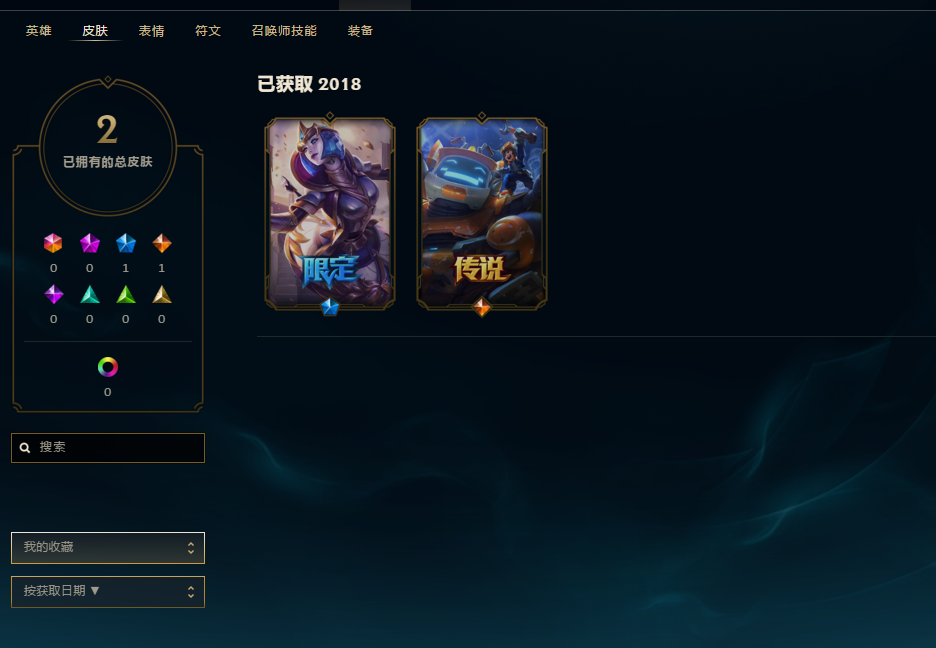Click the red-pink Ultimate gem icon
The height and width of the screenshot is (648, 936).
[x=53, y=243]
